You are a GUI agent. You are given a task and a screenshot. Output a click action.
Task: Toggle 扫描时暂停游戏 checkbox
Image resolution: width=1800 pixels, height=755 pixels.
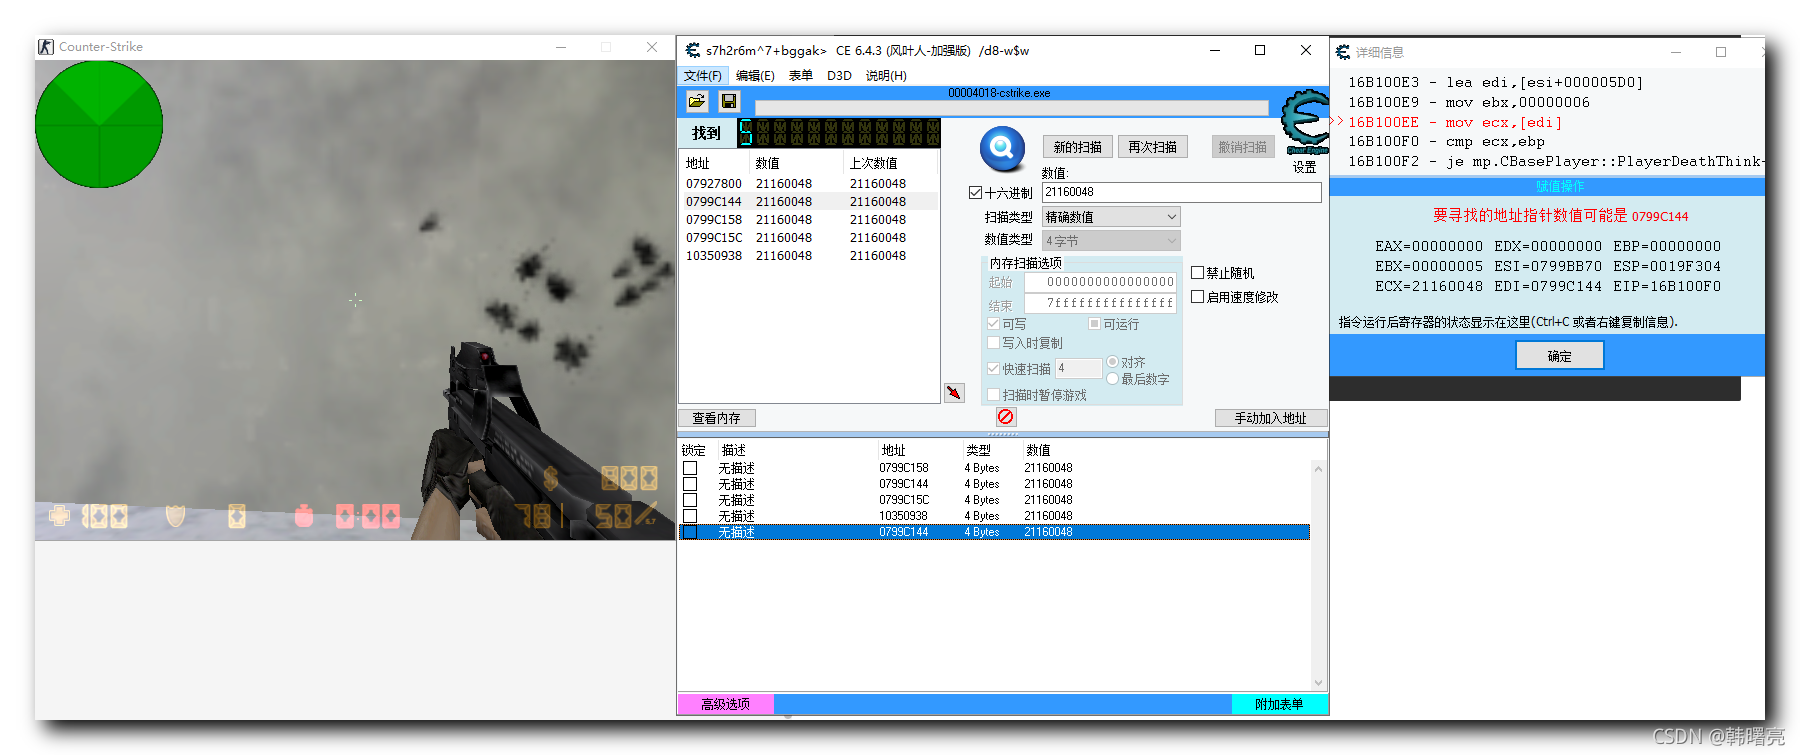[993, 395]
